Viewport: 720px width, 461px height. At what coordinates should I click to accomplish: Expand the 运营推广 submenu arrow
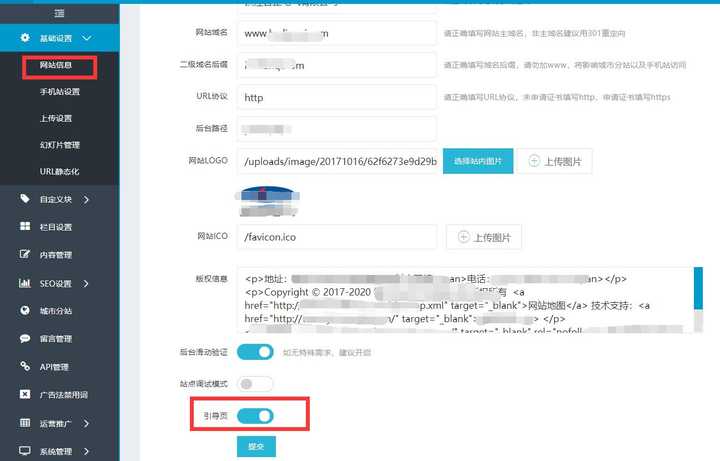[x=86, y=423]
